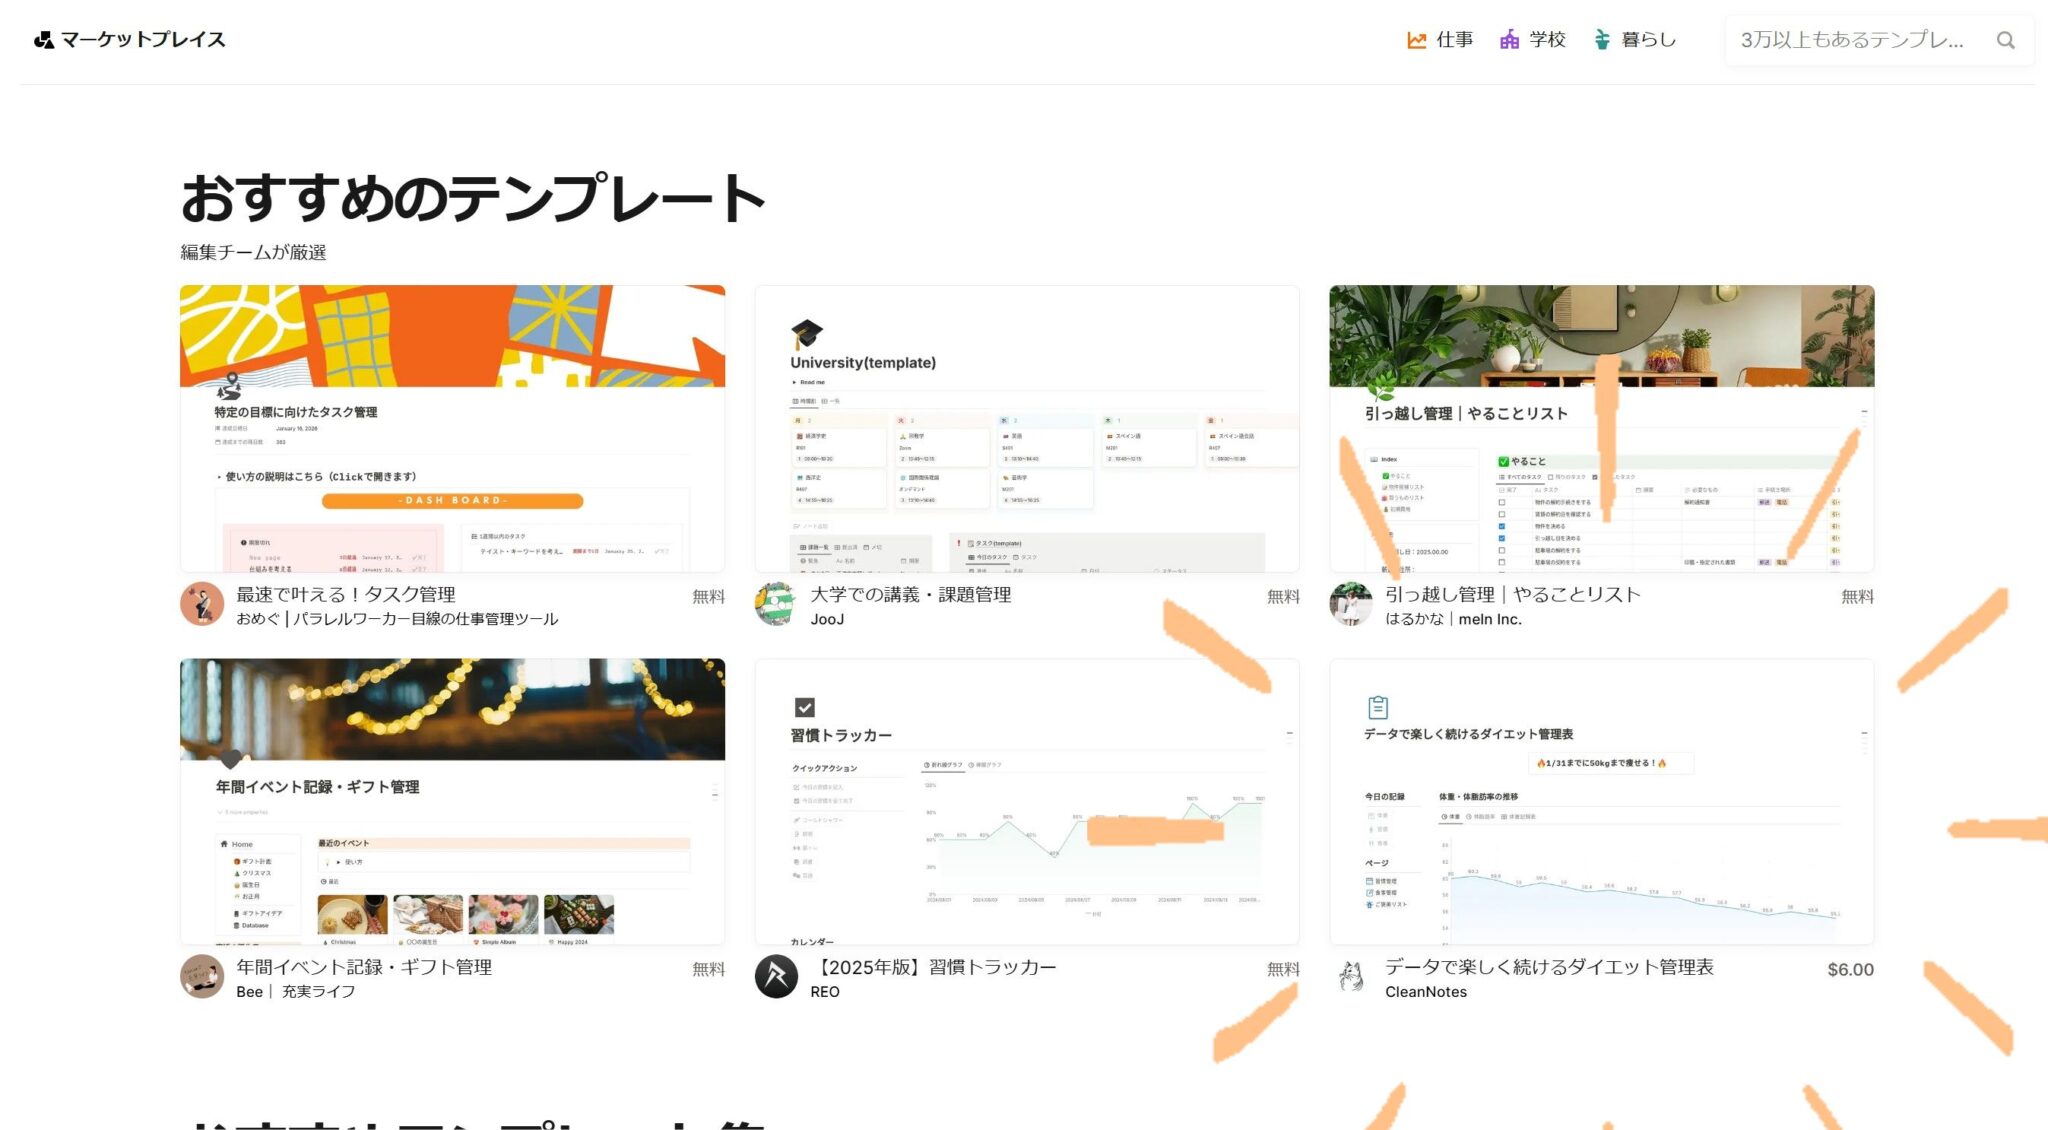Open 大学での講義・課題管理 template link
The width and height of the screenshot is (2048, 1130).
[x=910, y=594]
